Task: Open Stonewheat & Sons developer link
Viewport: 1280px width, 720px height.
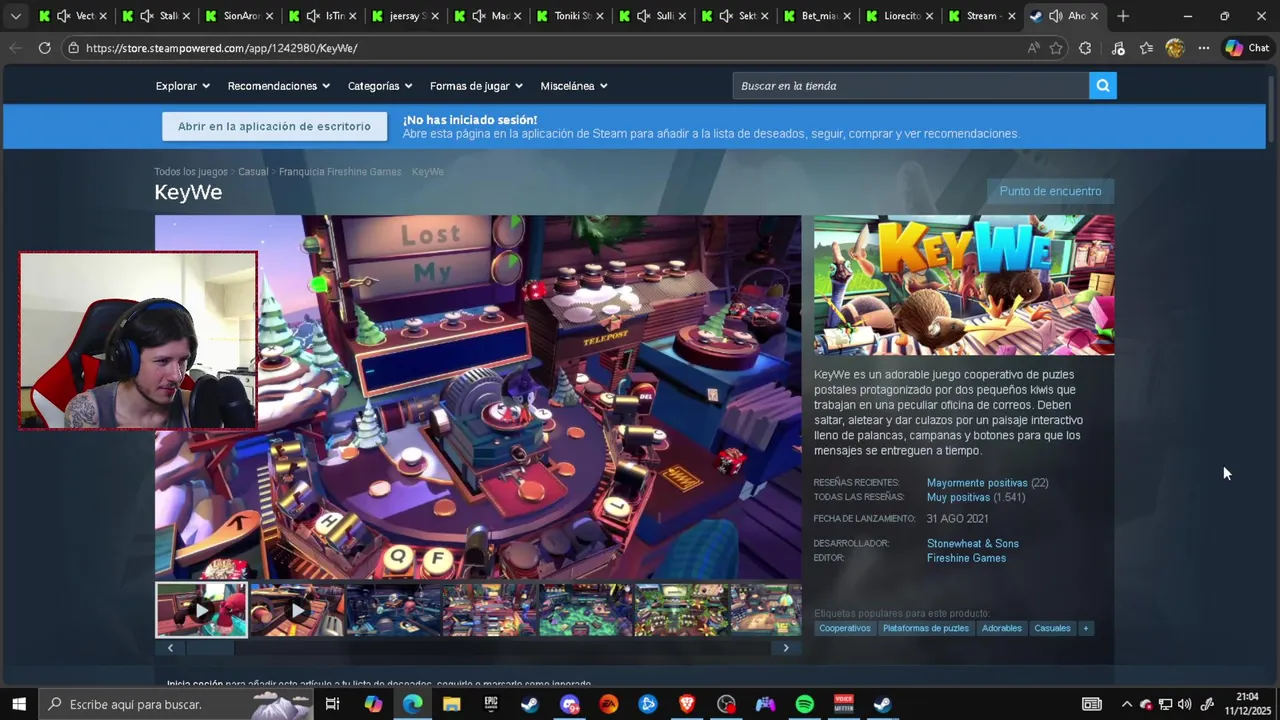Action: tap(972, 544)
